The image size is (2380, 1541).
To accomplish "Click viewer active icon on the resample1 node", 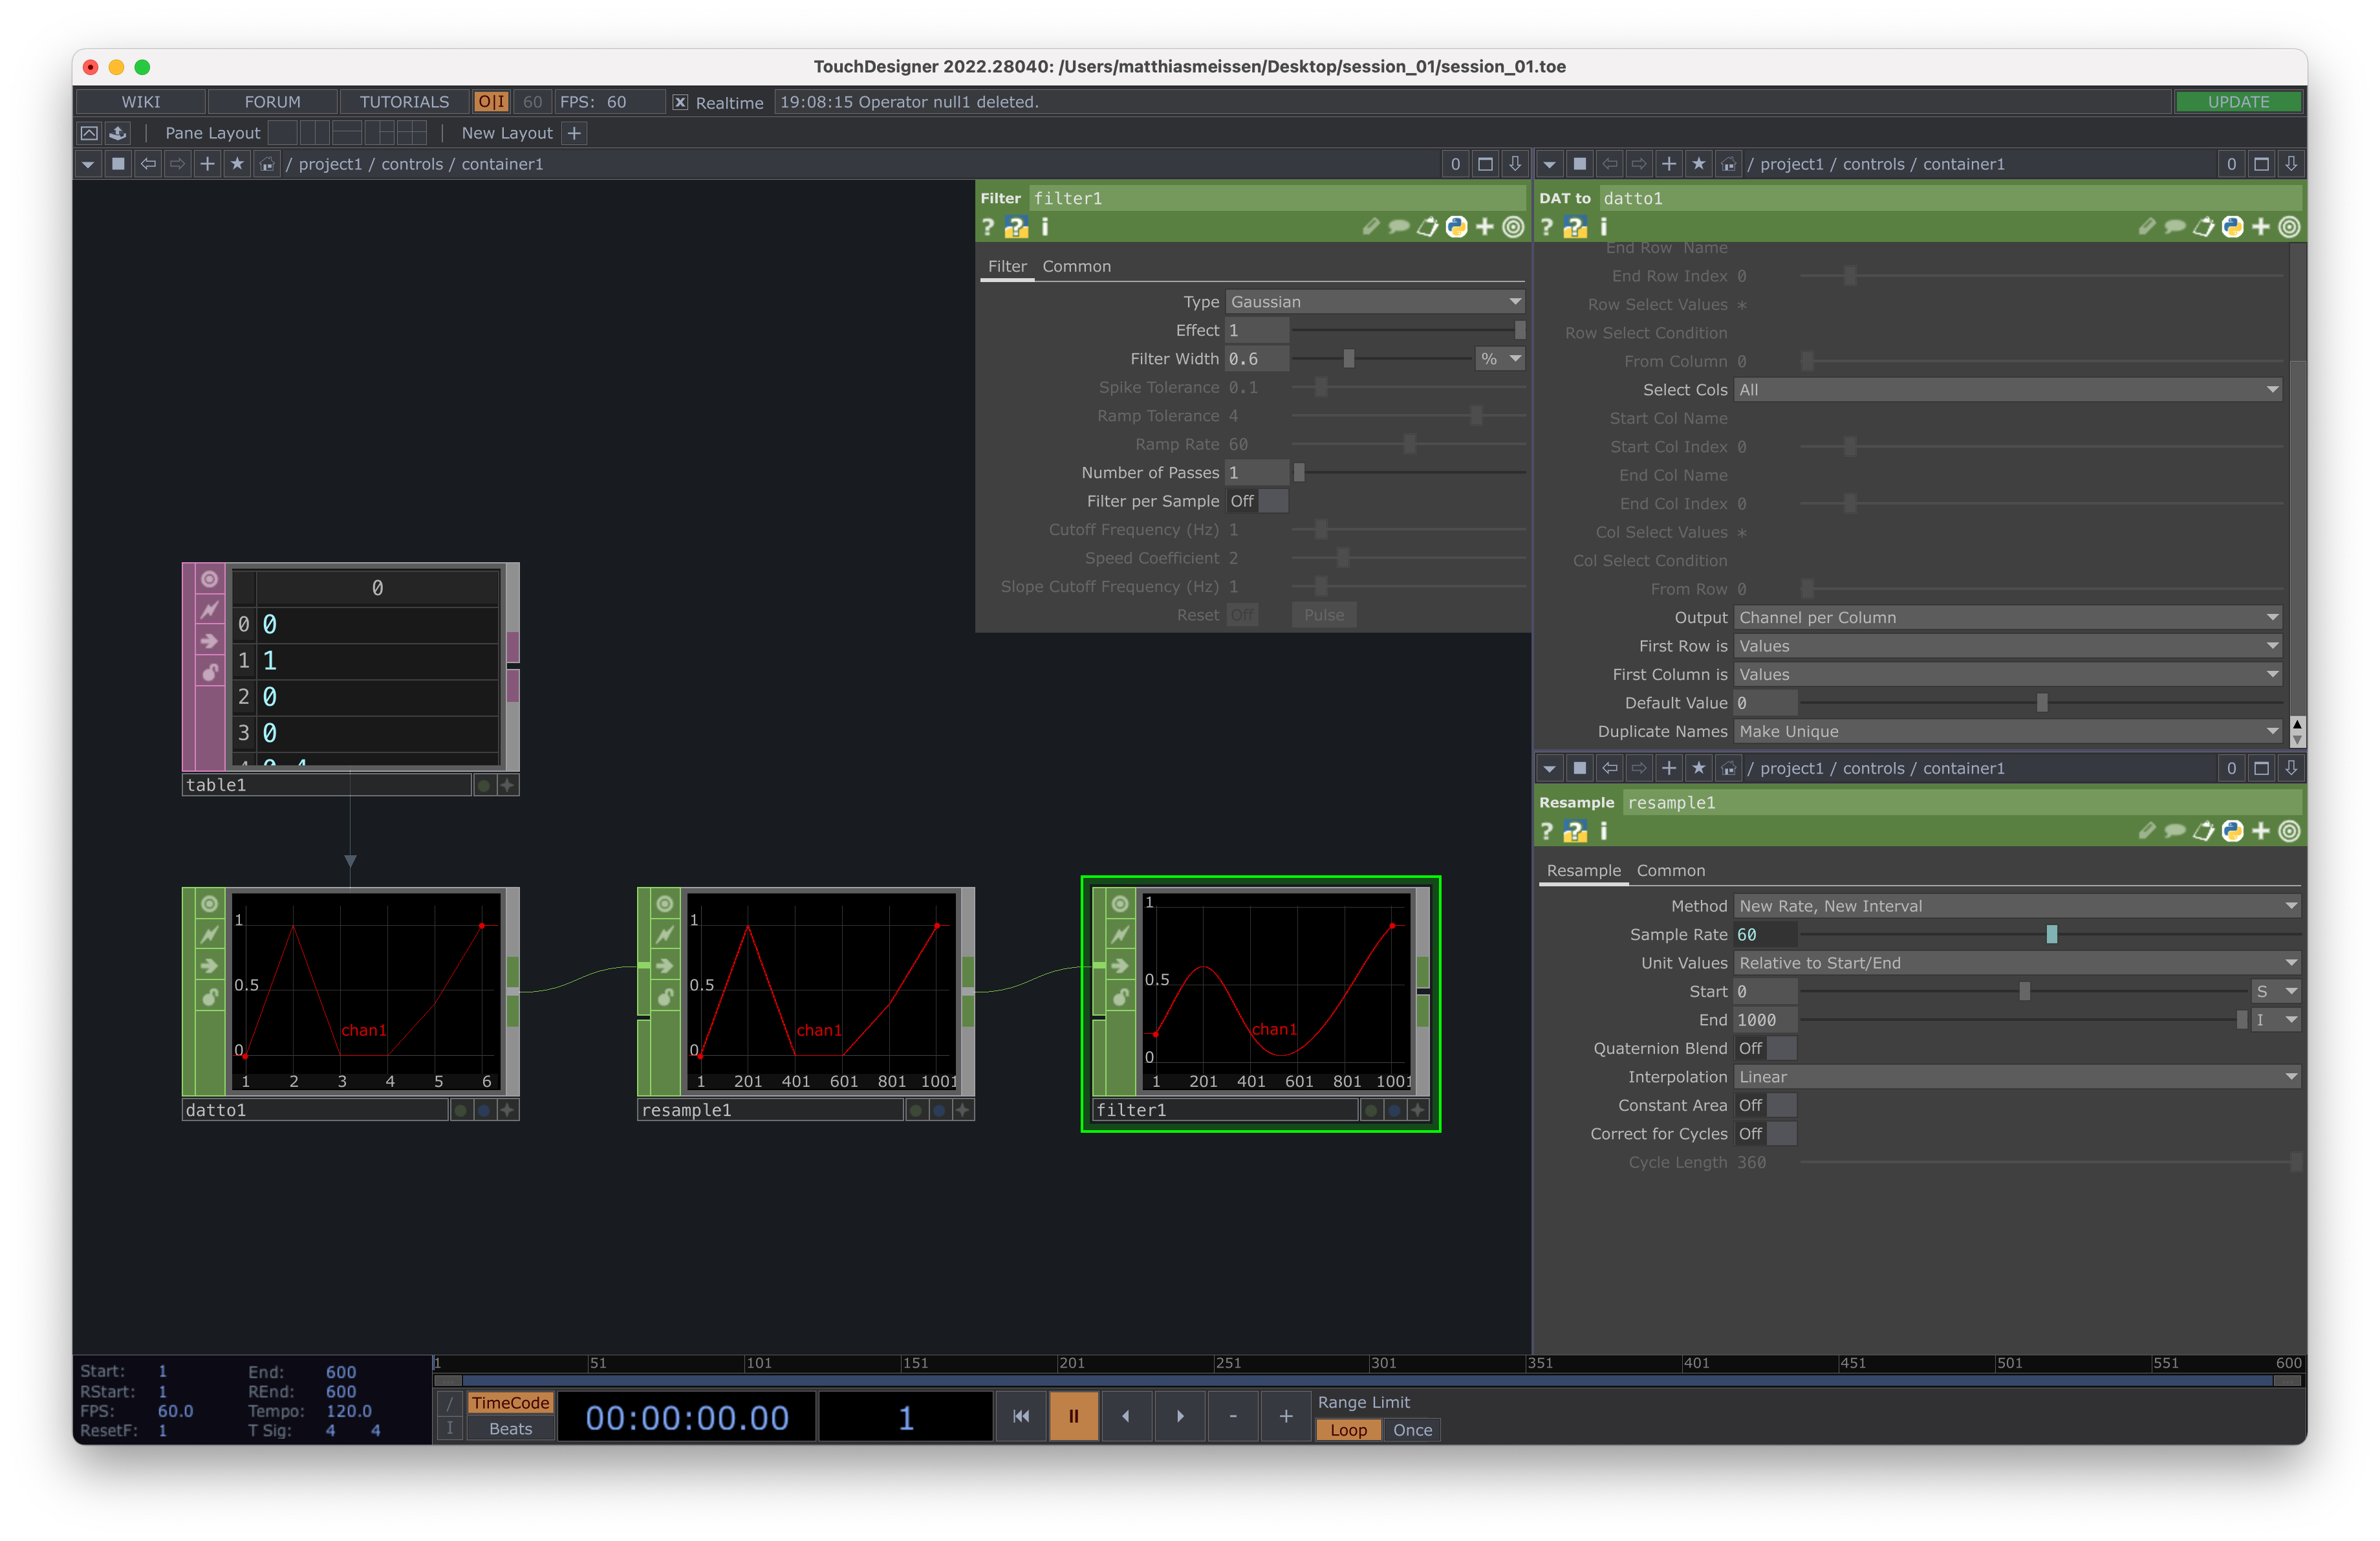I will pos(664,904).
